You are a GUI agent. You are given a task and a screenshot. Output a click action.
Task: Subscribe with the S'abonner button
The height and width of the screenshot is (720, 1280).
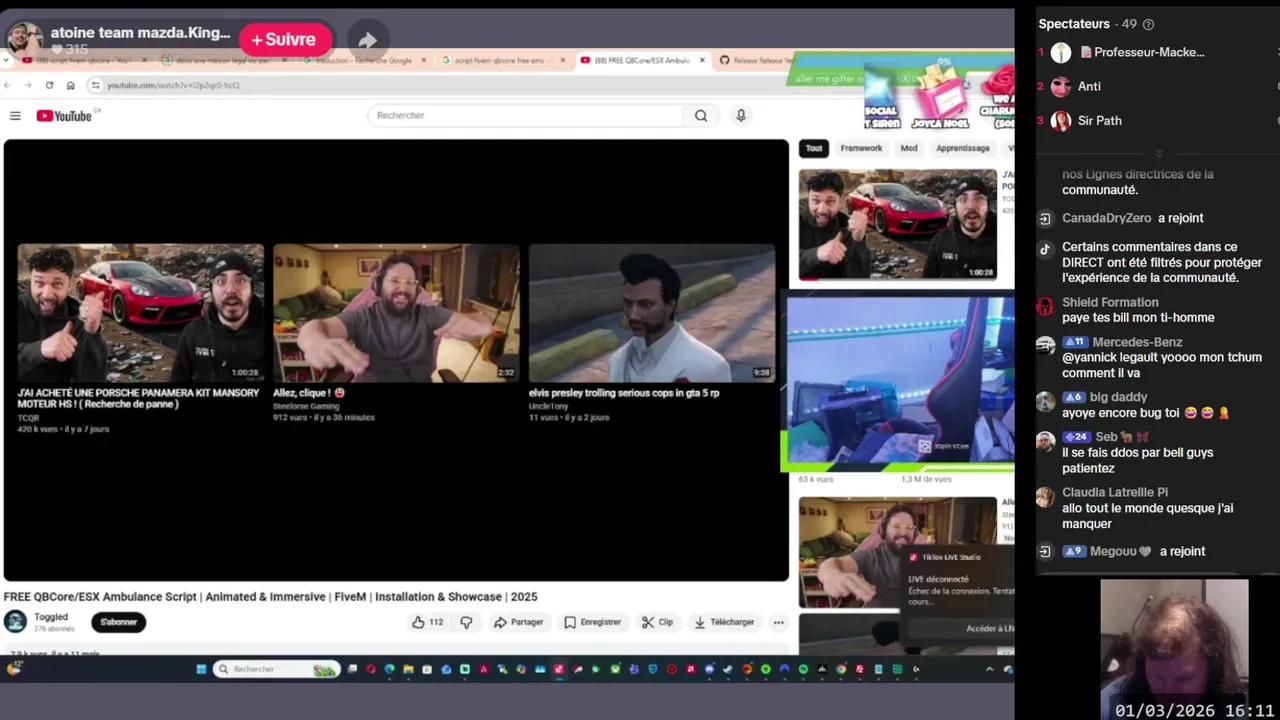tap(118, 622)
